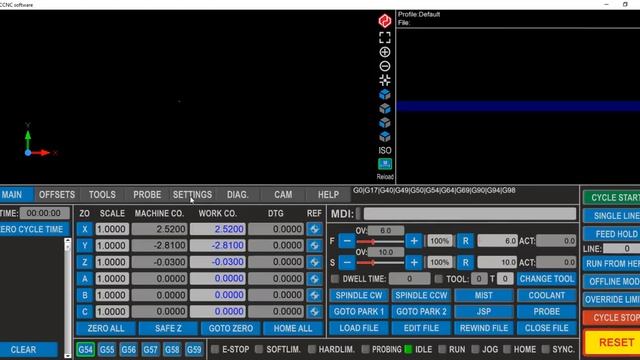Select the first blue cube view icon
The height and width of the screenshot is (360, 640).
click(x=384, y=94)
